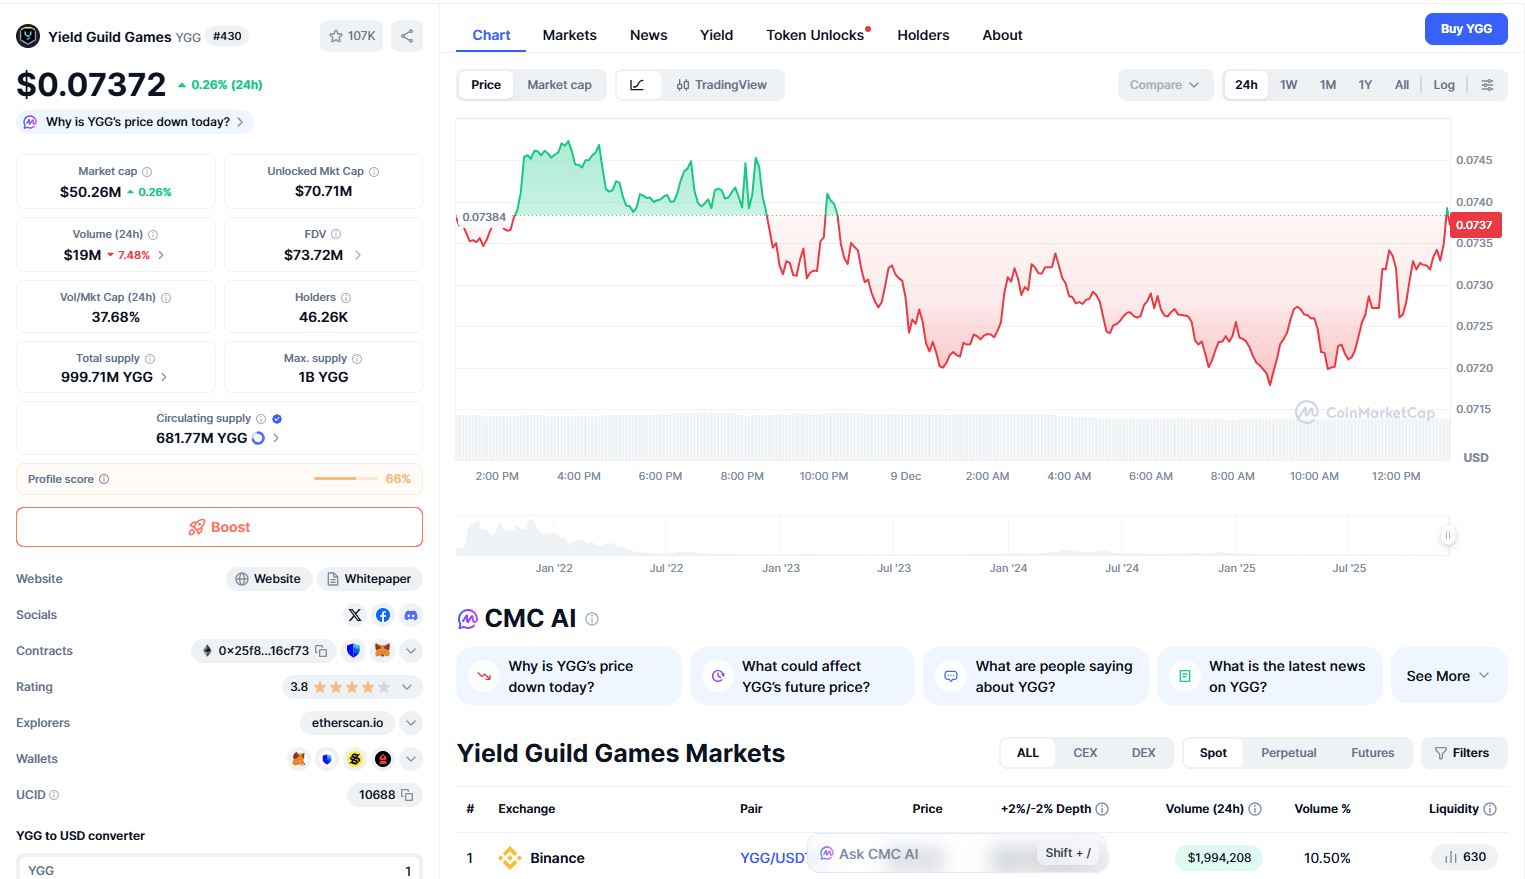Copy the contract address 0x25f8...16cf73
1525x879 pixels.
[321, 651]
